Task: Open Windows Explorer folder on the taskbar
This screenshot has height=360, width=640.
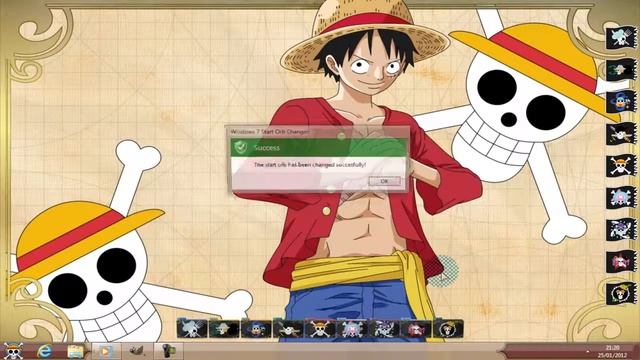Action: coord(75,351)
